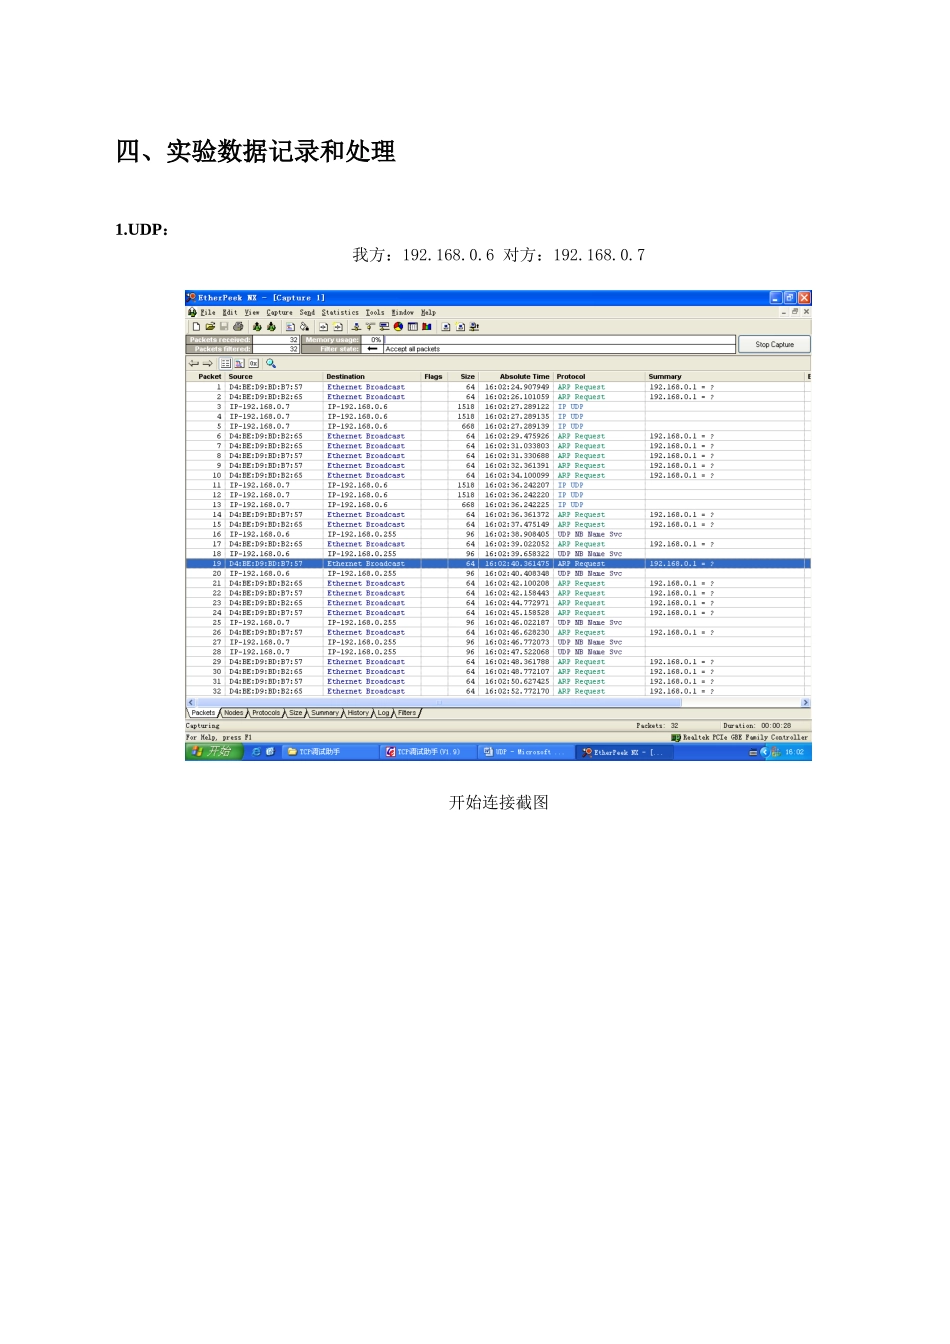This screenshot has width=950, height=1344.
Task: Switch to the Summary tab at bottom
Action: coord(325,713)
